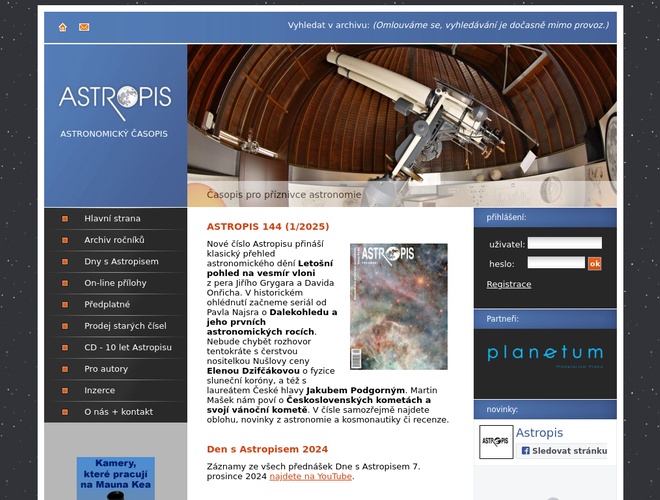Image resolution: width=660 pixels, height=500 pixels.
Task: Open O nás + kontakt page
Action: [118, 412]
